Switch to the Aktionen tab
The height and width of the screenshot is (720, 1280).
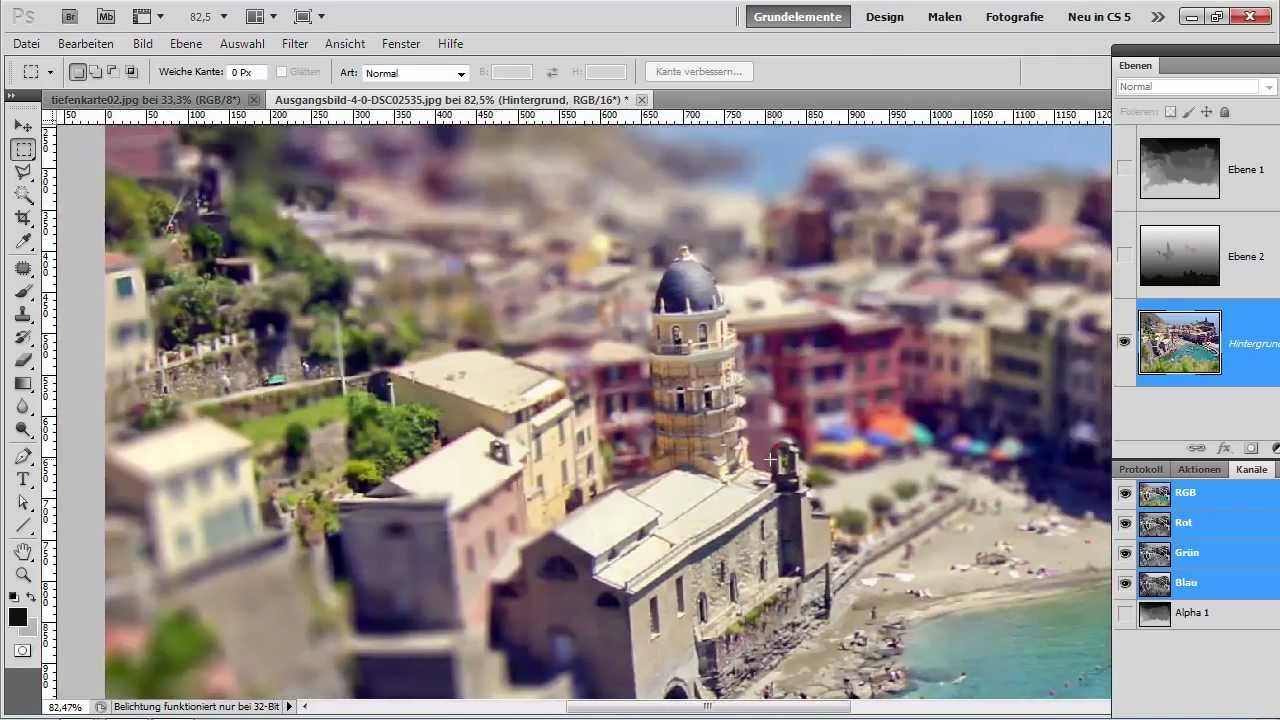tap(1199, 469)
